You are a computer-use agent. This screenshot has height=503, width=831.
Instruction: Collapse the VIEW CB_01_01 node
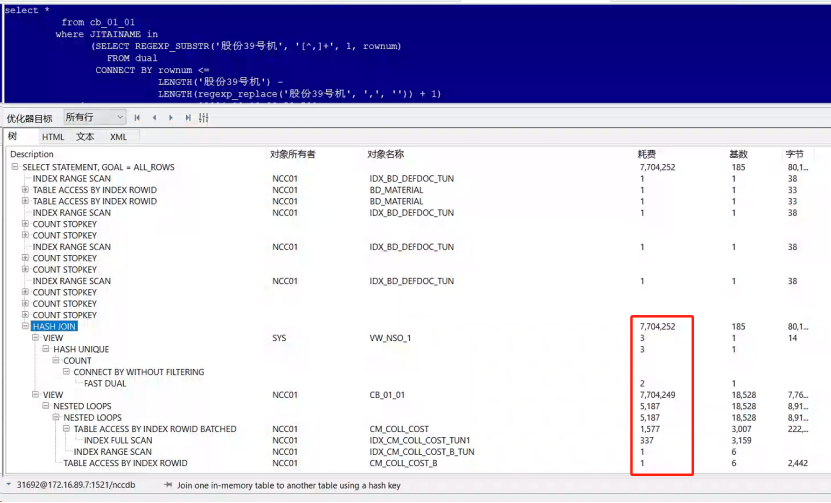36,394
